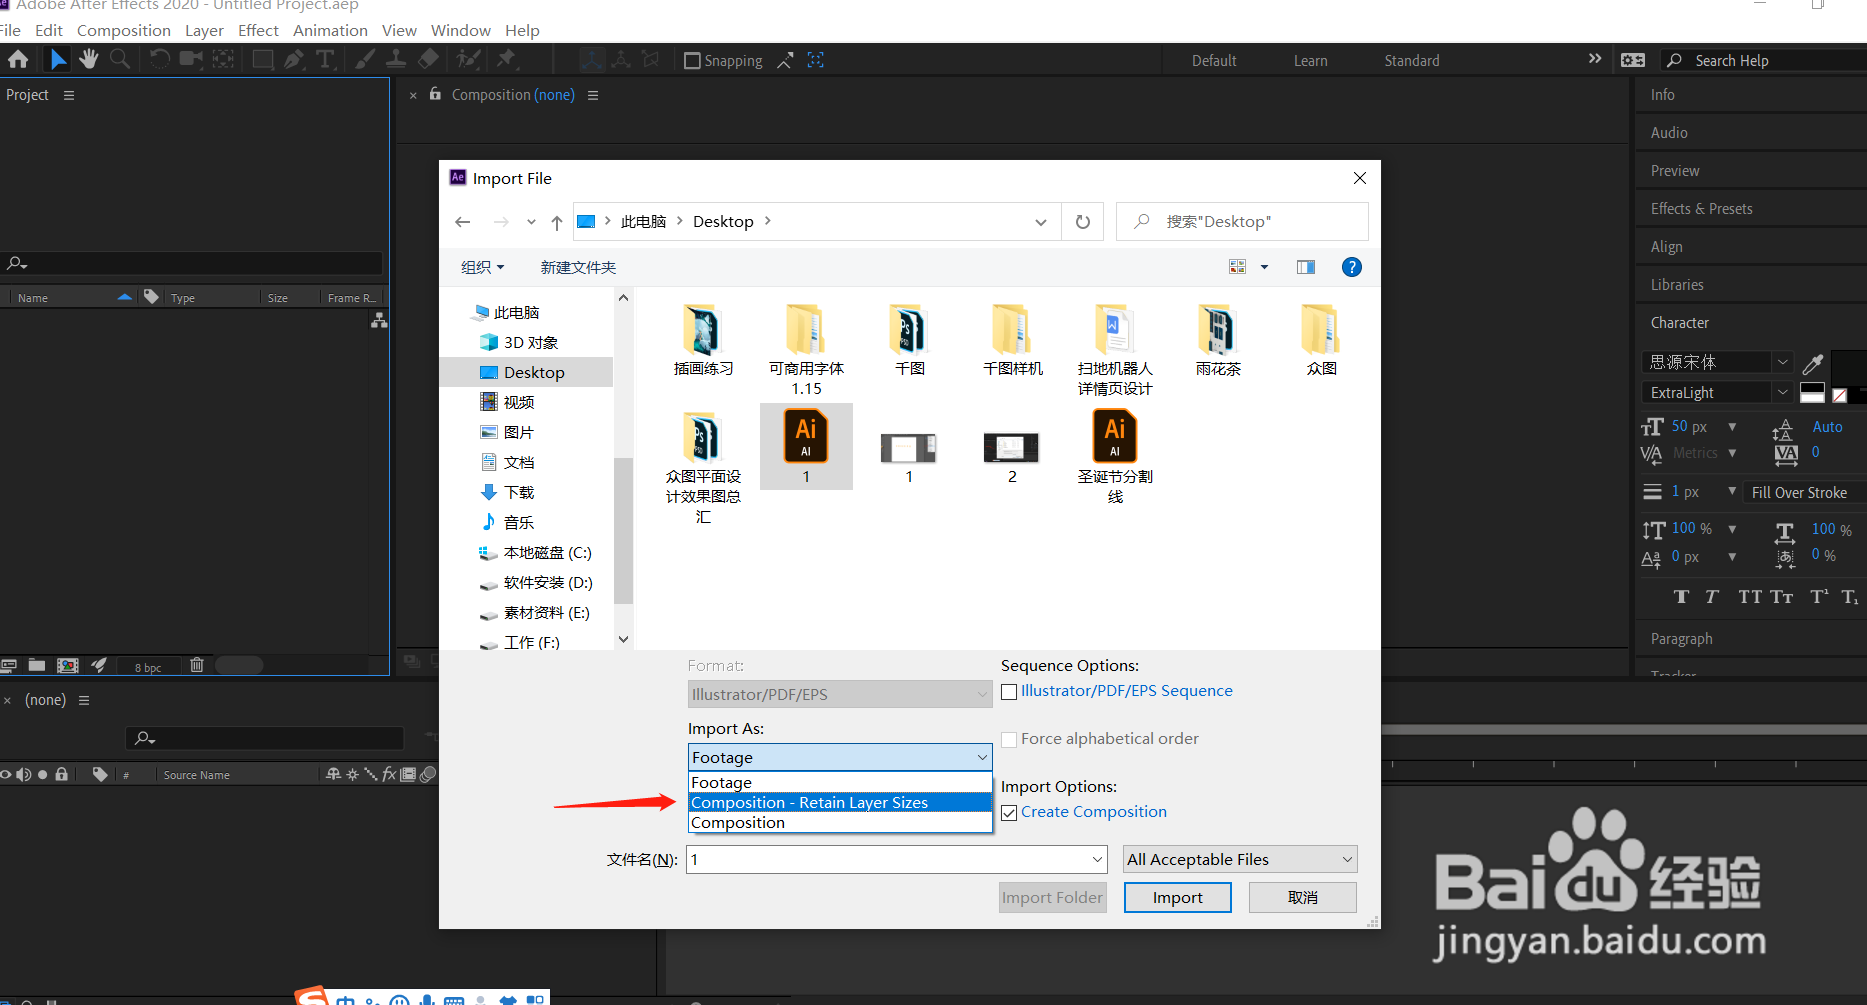Screen dimensions: 1867x1005
Task: Open the Effects & Presets panel
Action: 1701,209
